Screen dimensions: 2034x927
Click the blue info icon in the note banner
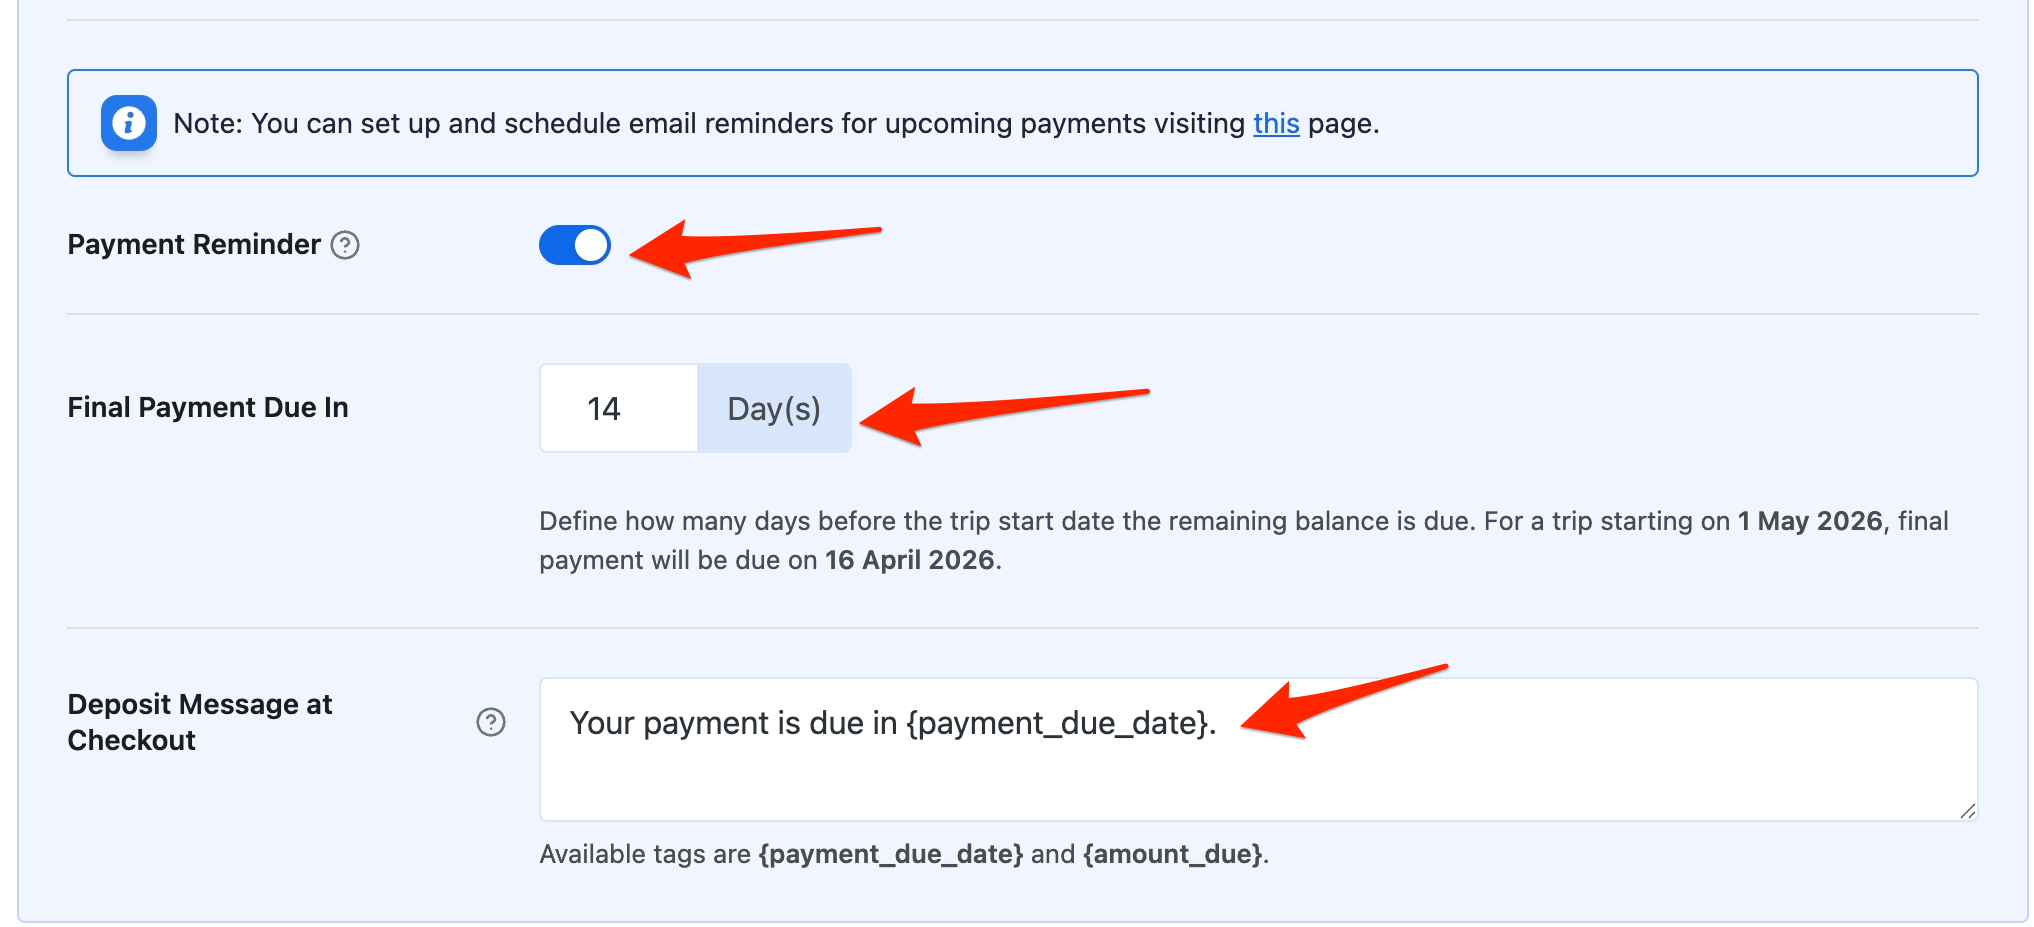coord(128,123)
